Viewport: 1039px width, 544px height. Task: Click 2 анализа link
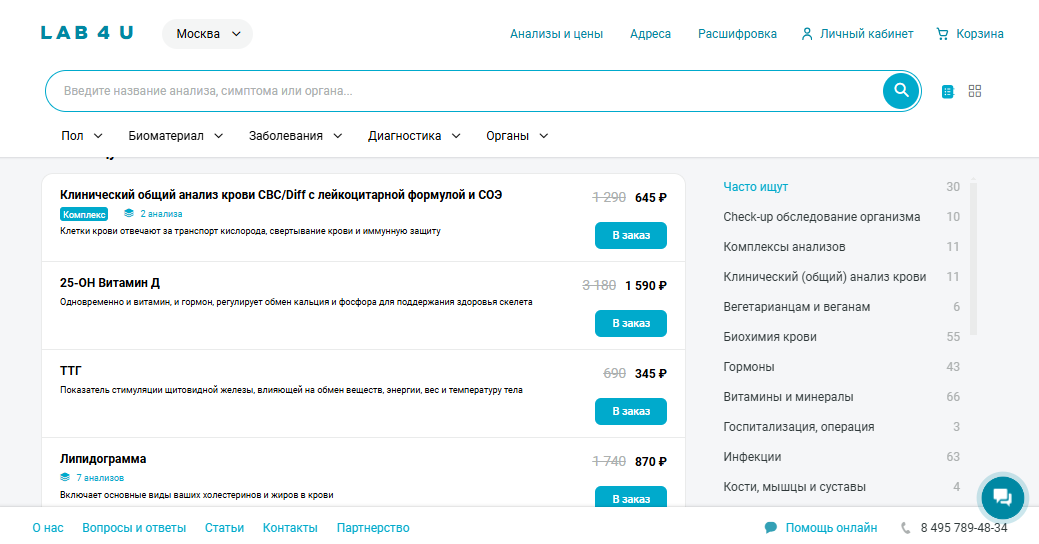161,213
